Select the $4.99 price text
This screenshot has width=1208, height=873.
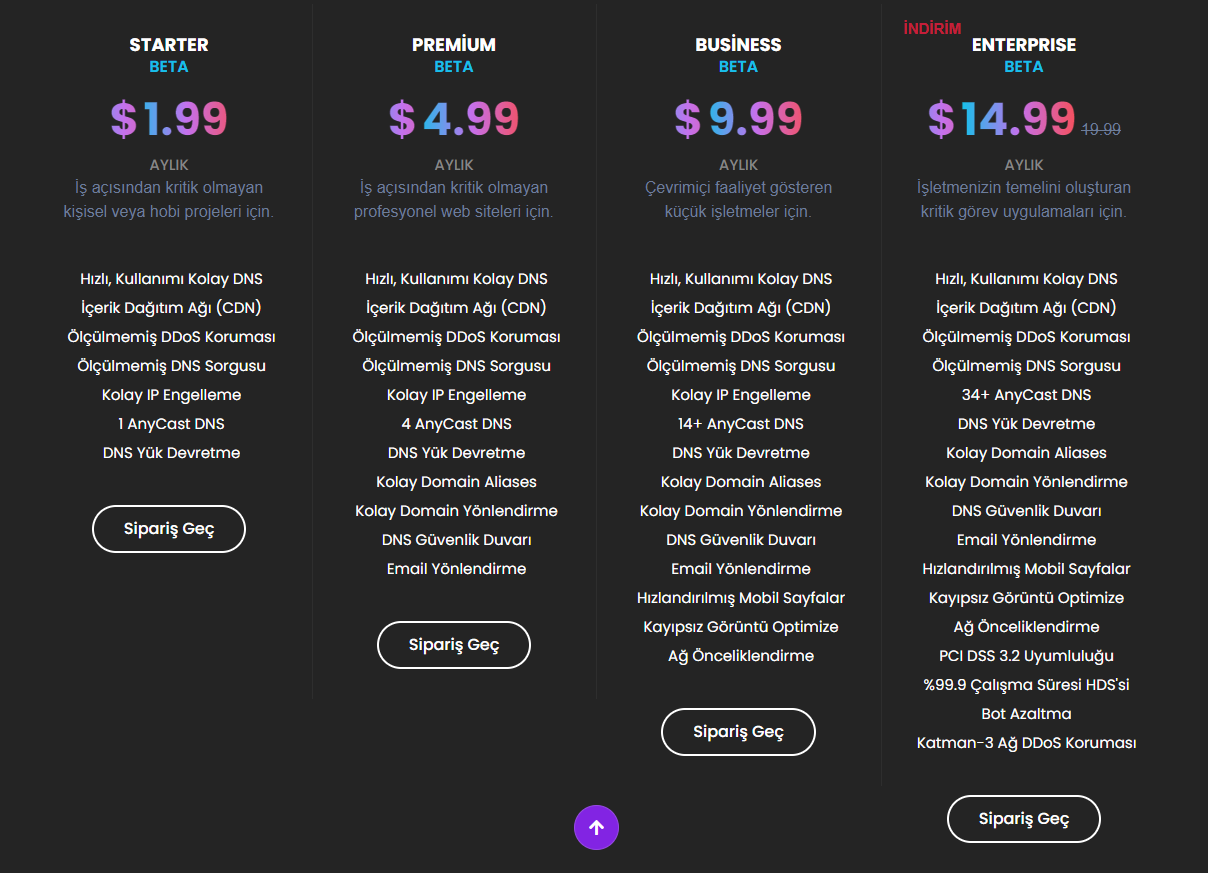click(453, 119)
